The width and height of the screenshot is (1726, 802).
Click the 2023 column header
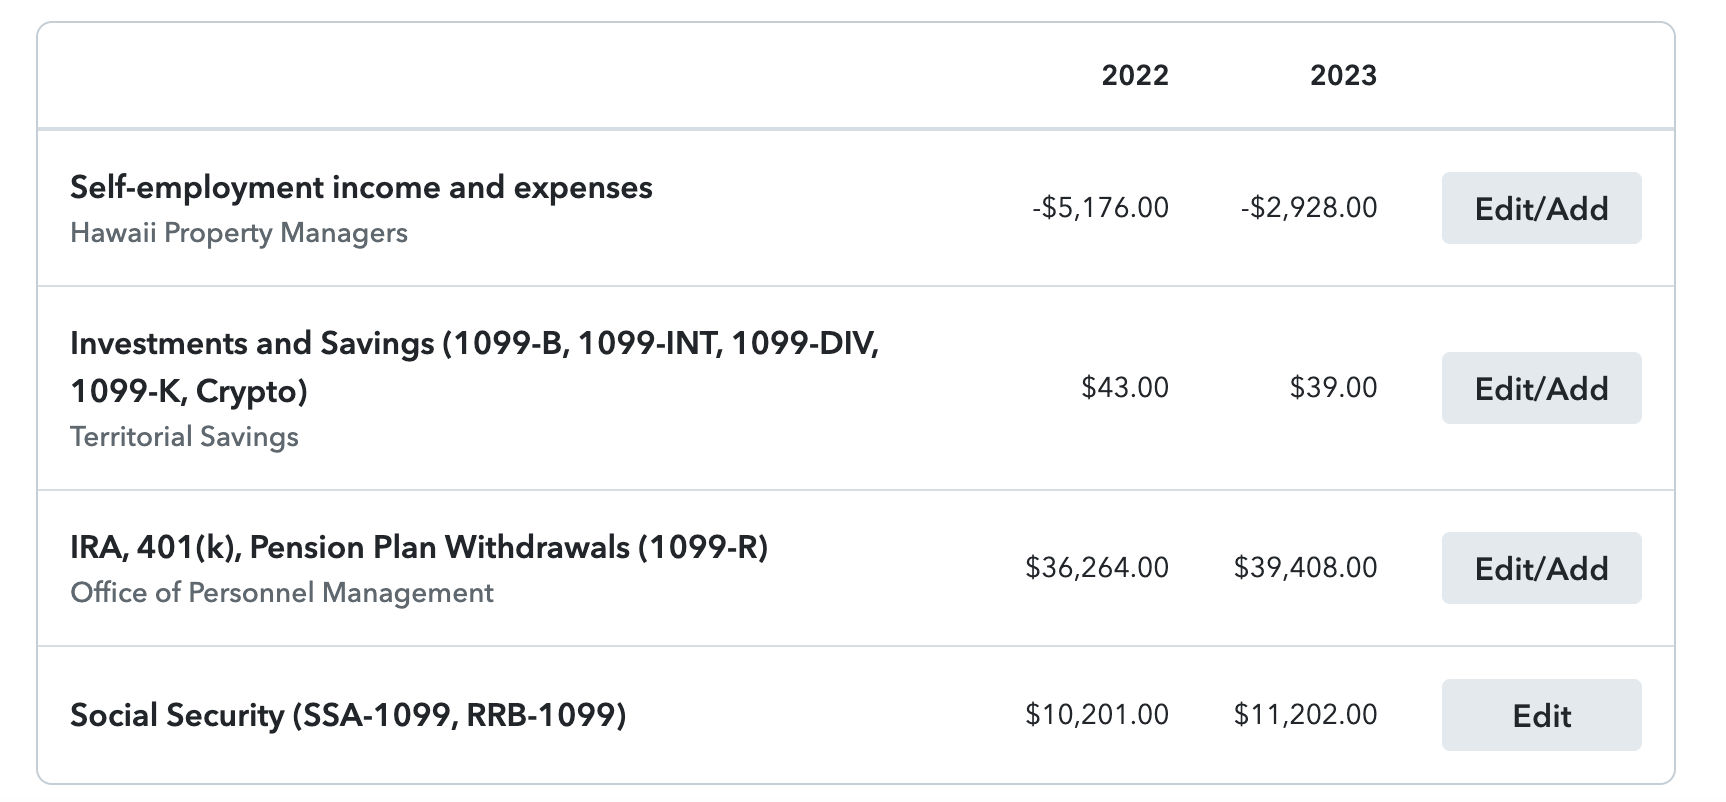pos(1343,75)
